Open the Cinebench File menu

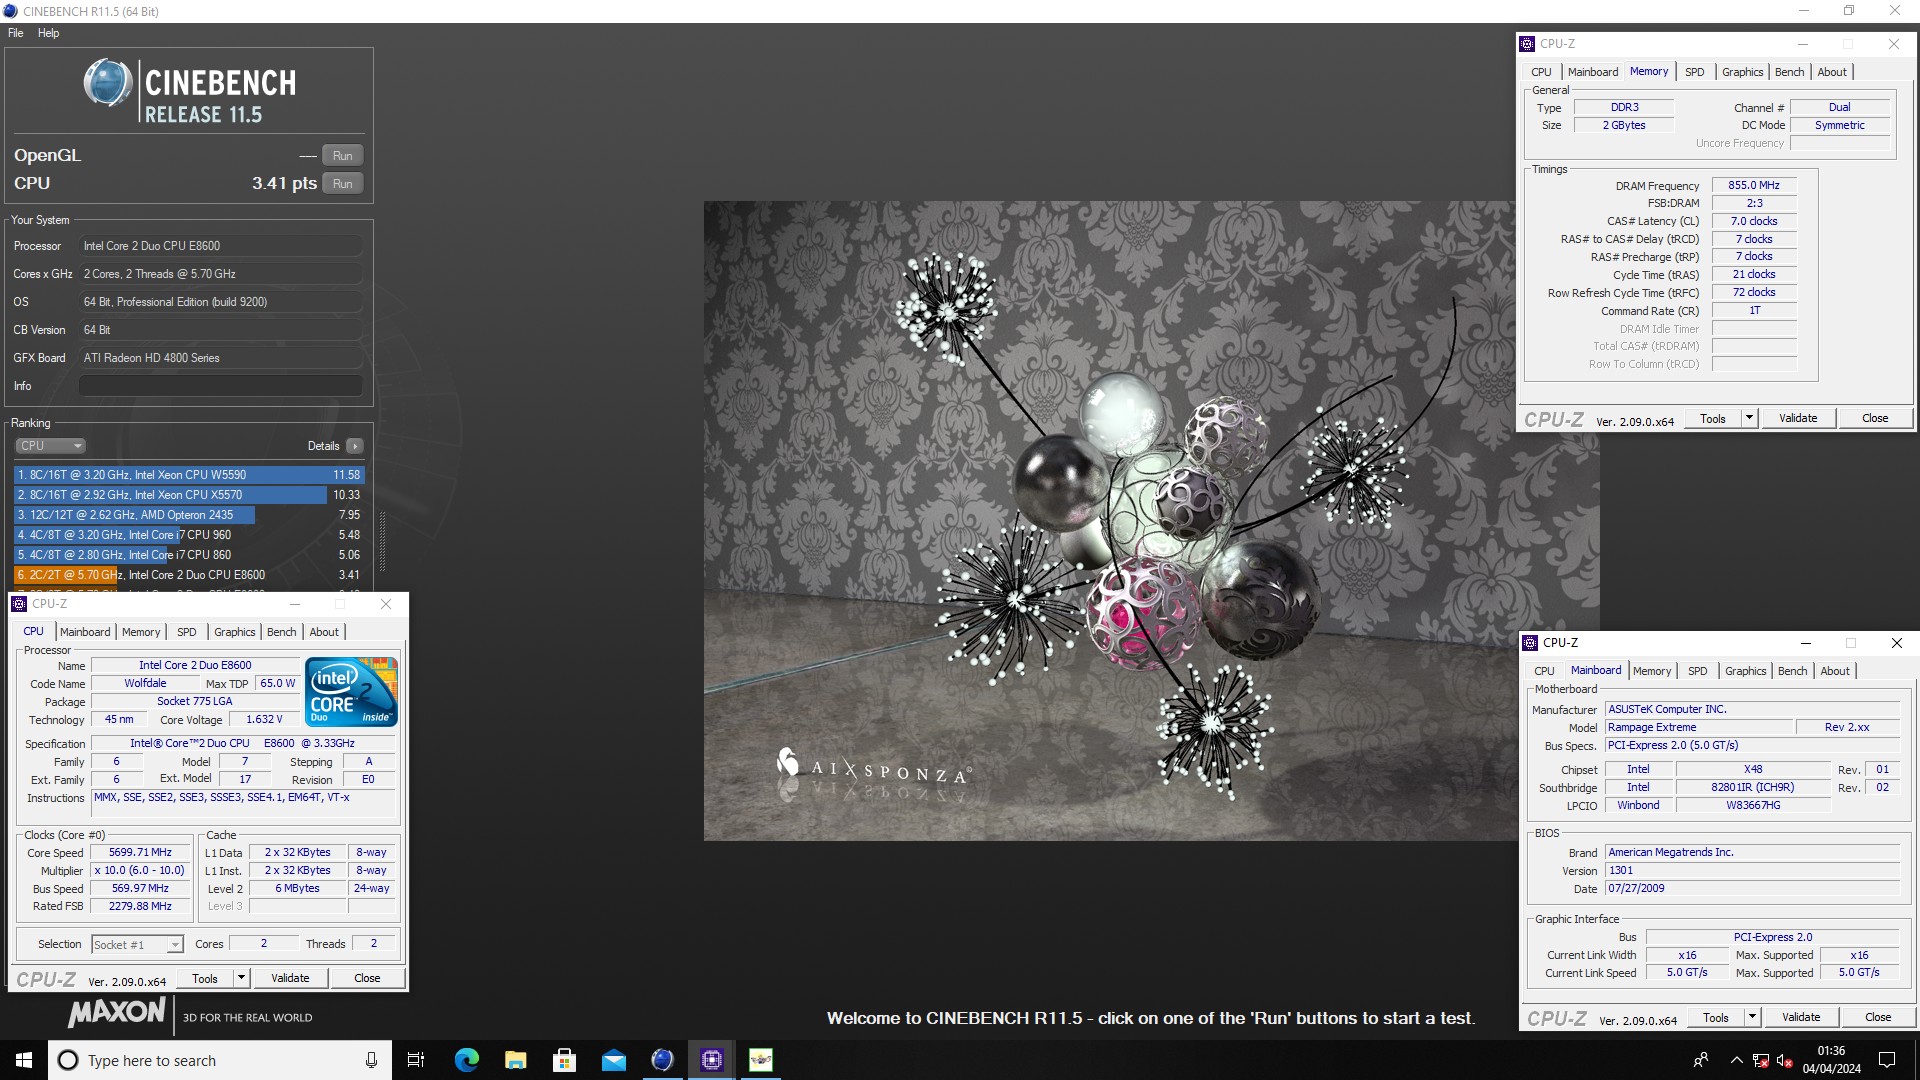tap(16, 33)
